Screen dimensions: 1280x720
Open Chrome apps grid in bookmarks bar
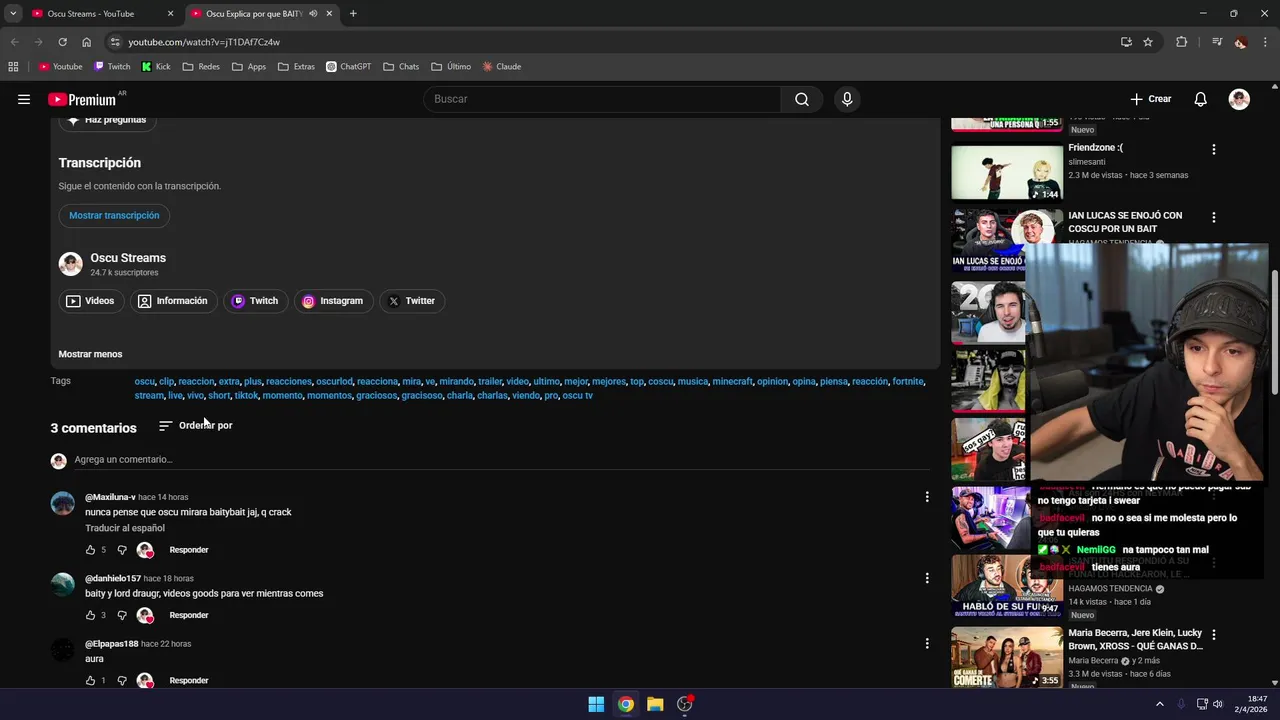click(13, 67)
